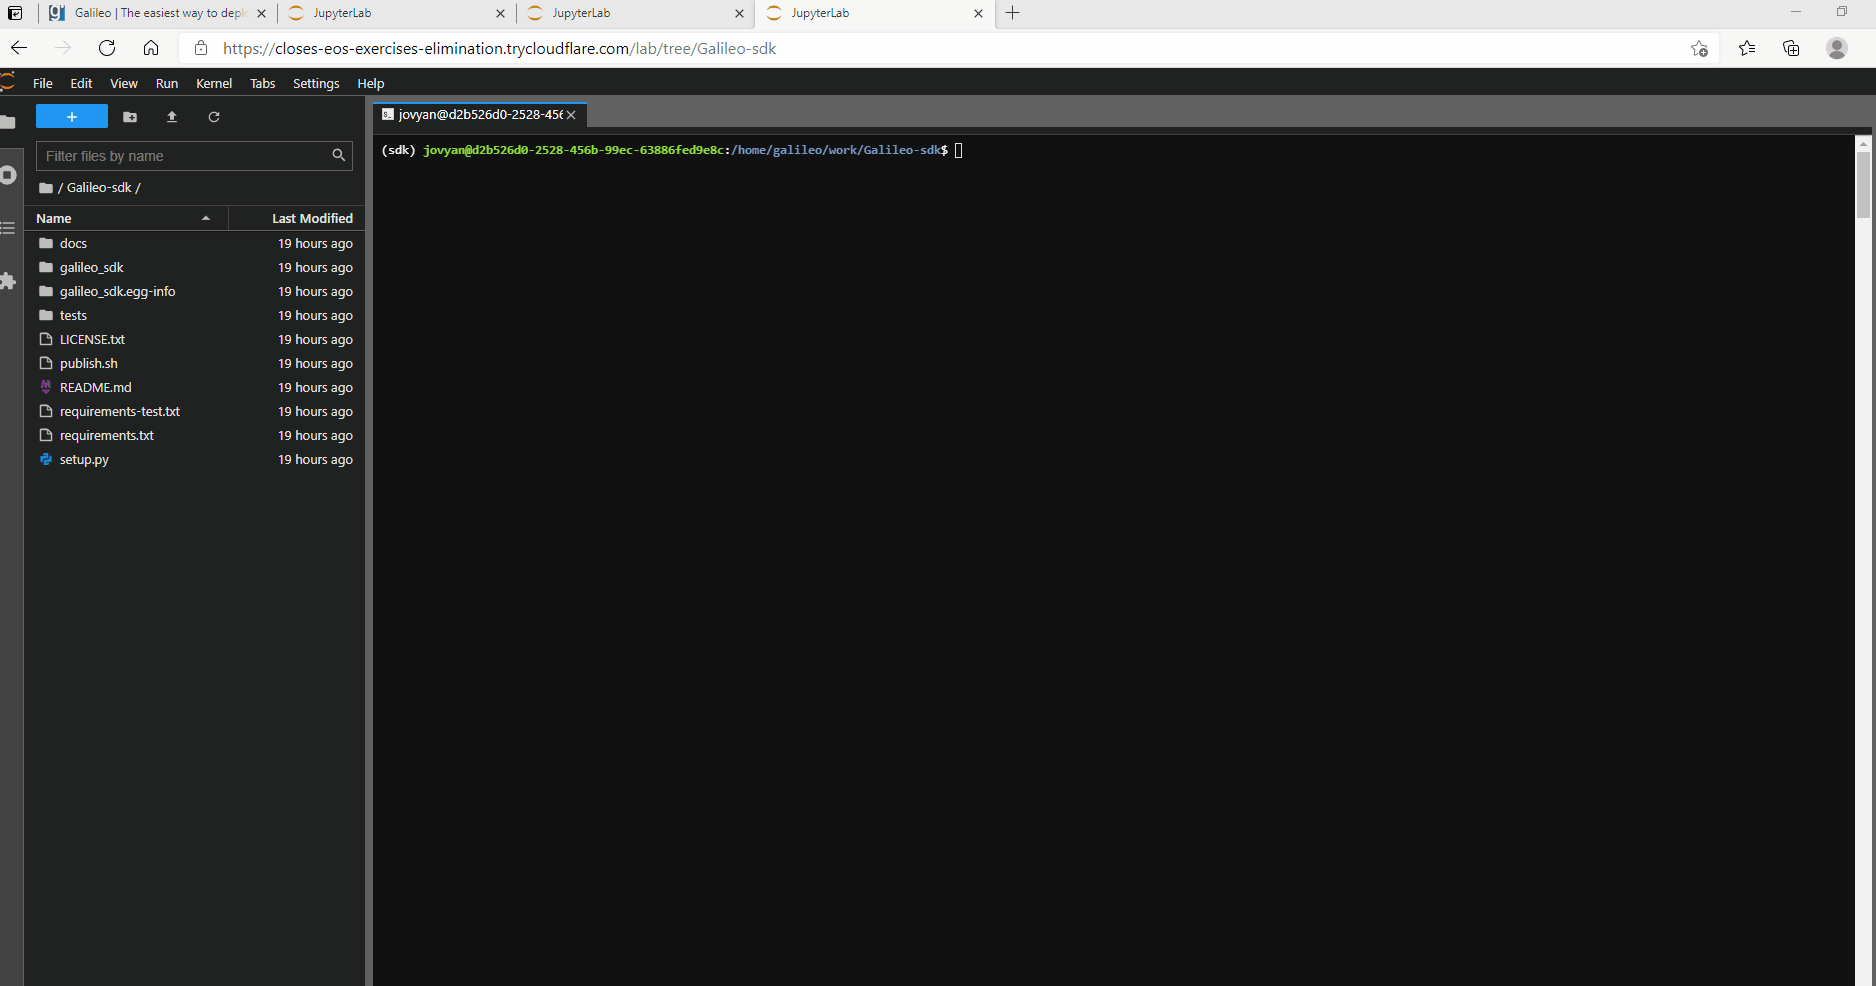Select the galileo_sdk.egg-info folder
This screenshot has height=986, width=1876.
[195, 292]
